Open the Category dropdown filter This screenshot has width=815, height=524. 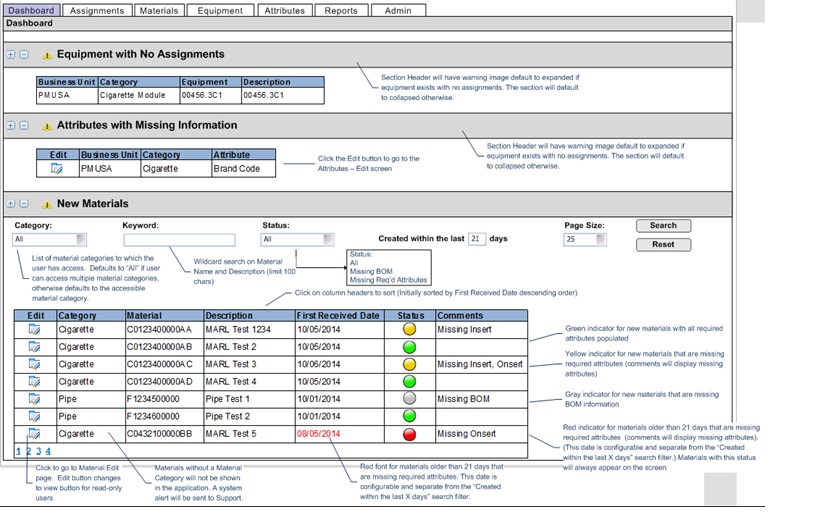coord(80,240)
